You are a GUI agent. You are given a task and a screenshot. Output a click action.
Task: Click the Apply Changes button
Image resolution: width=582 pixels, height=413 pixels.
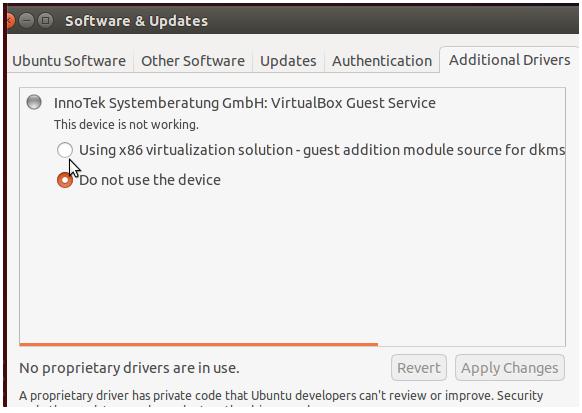[510, 368]
